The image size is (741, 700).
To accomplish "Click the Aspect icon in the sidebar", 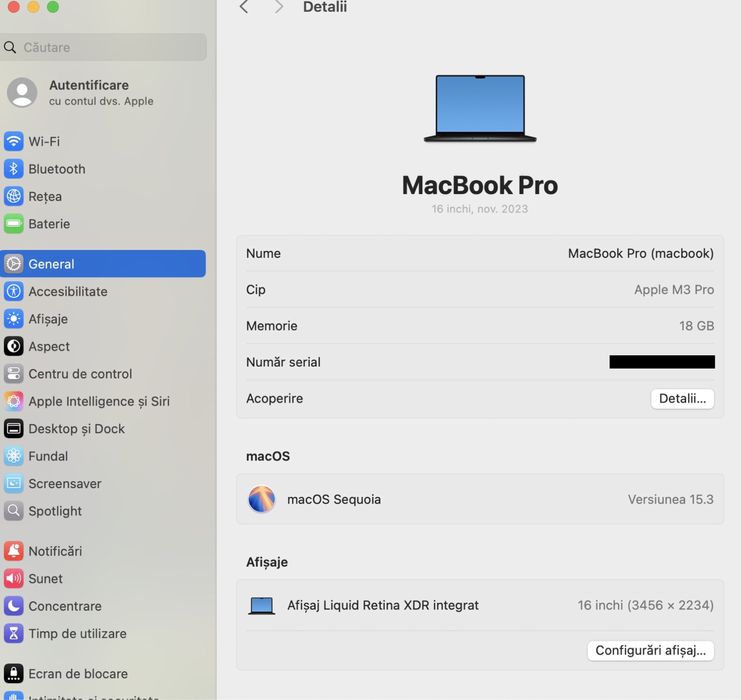I will 14,346.
